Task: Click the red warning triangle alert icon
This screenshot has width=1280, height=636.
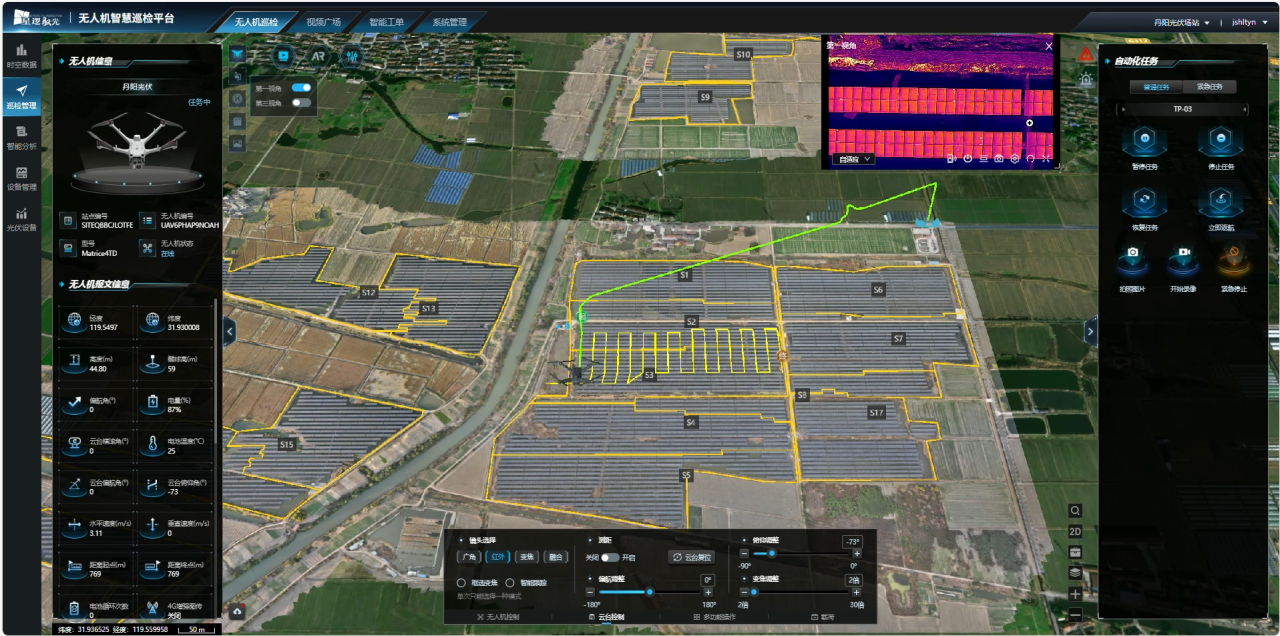Action: (x=1086, y=54)
